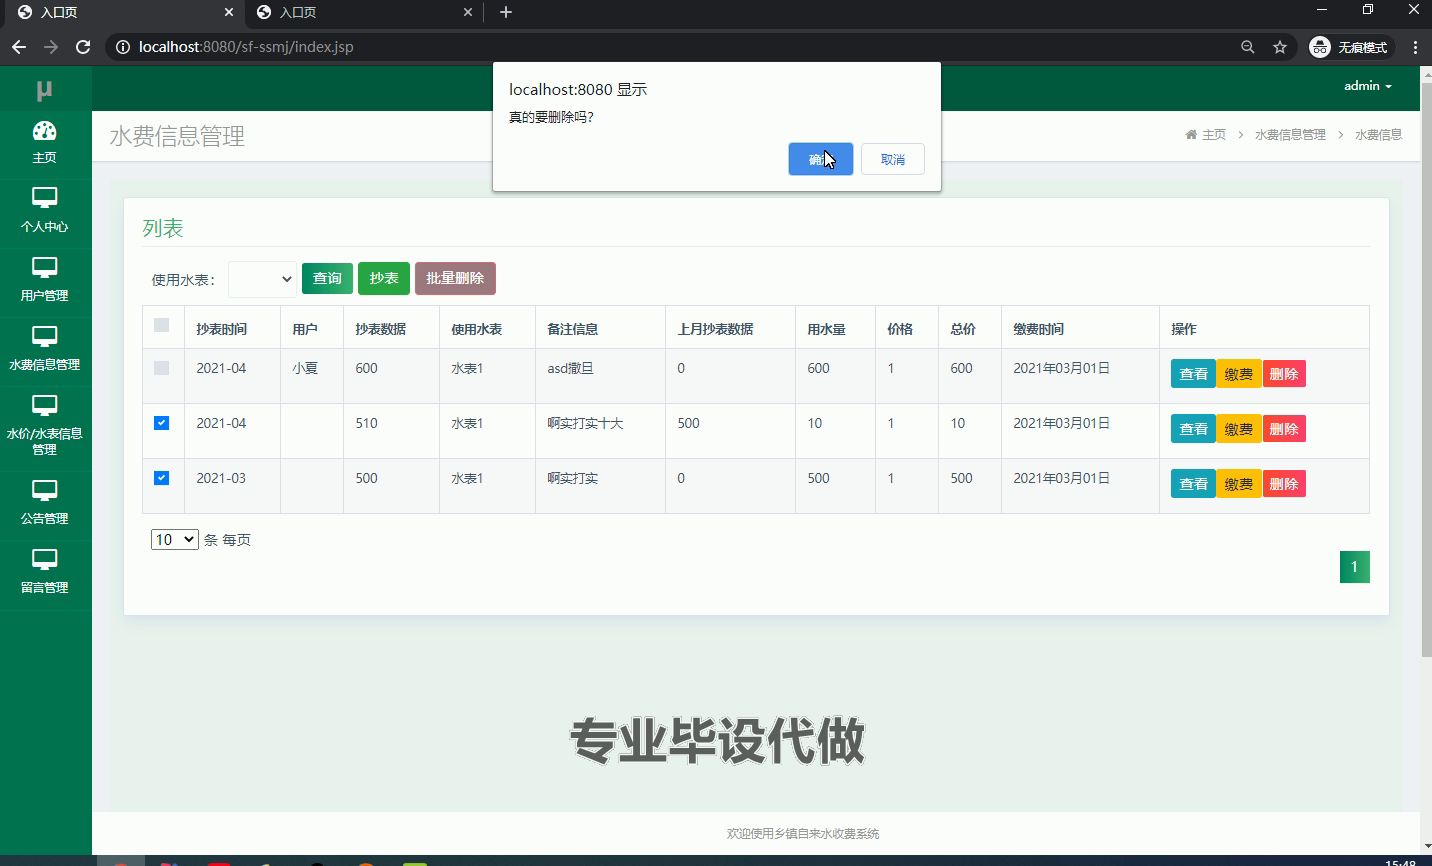Click the 抄表 button
The height and width of the screenshot is (866, 1432).
click(x=384, y=278)
